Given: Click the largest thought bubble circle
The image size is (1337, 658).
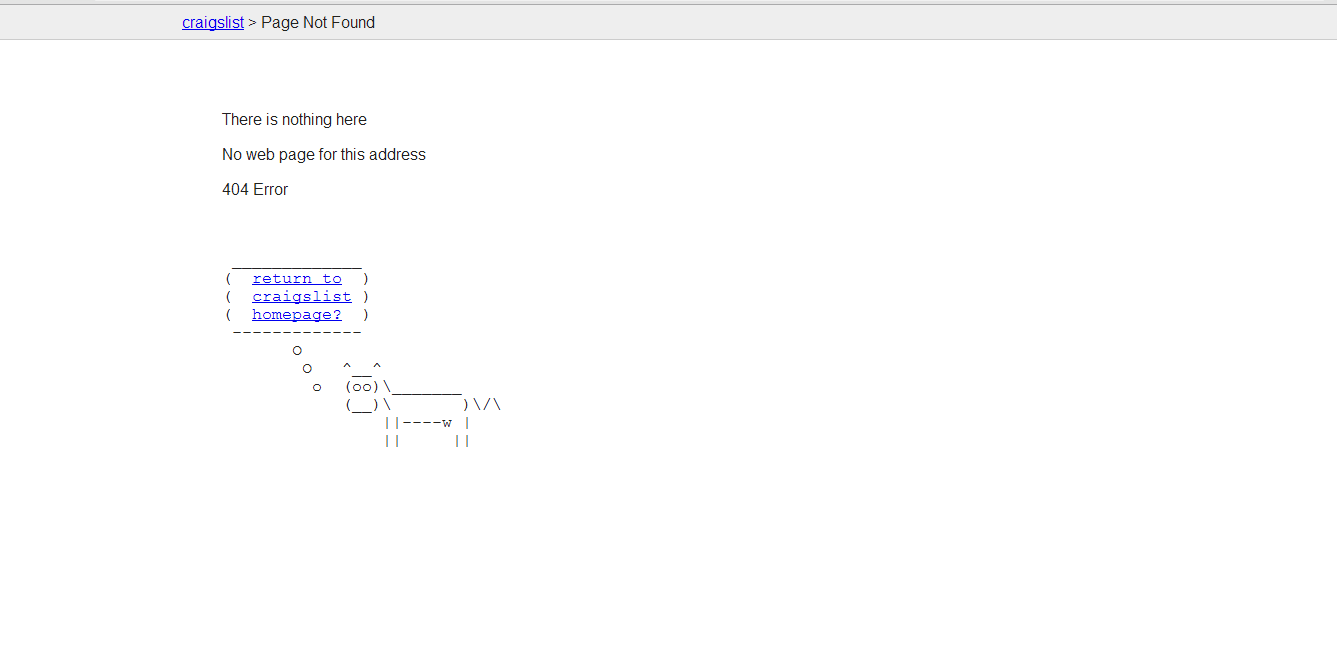Looking at the screenshot, I should coord(297,350).
